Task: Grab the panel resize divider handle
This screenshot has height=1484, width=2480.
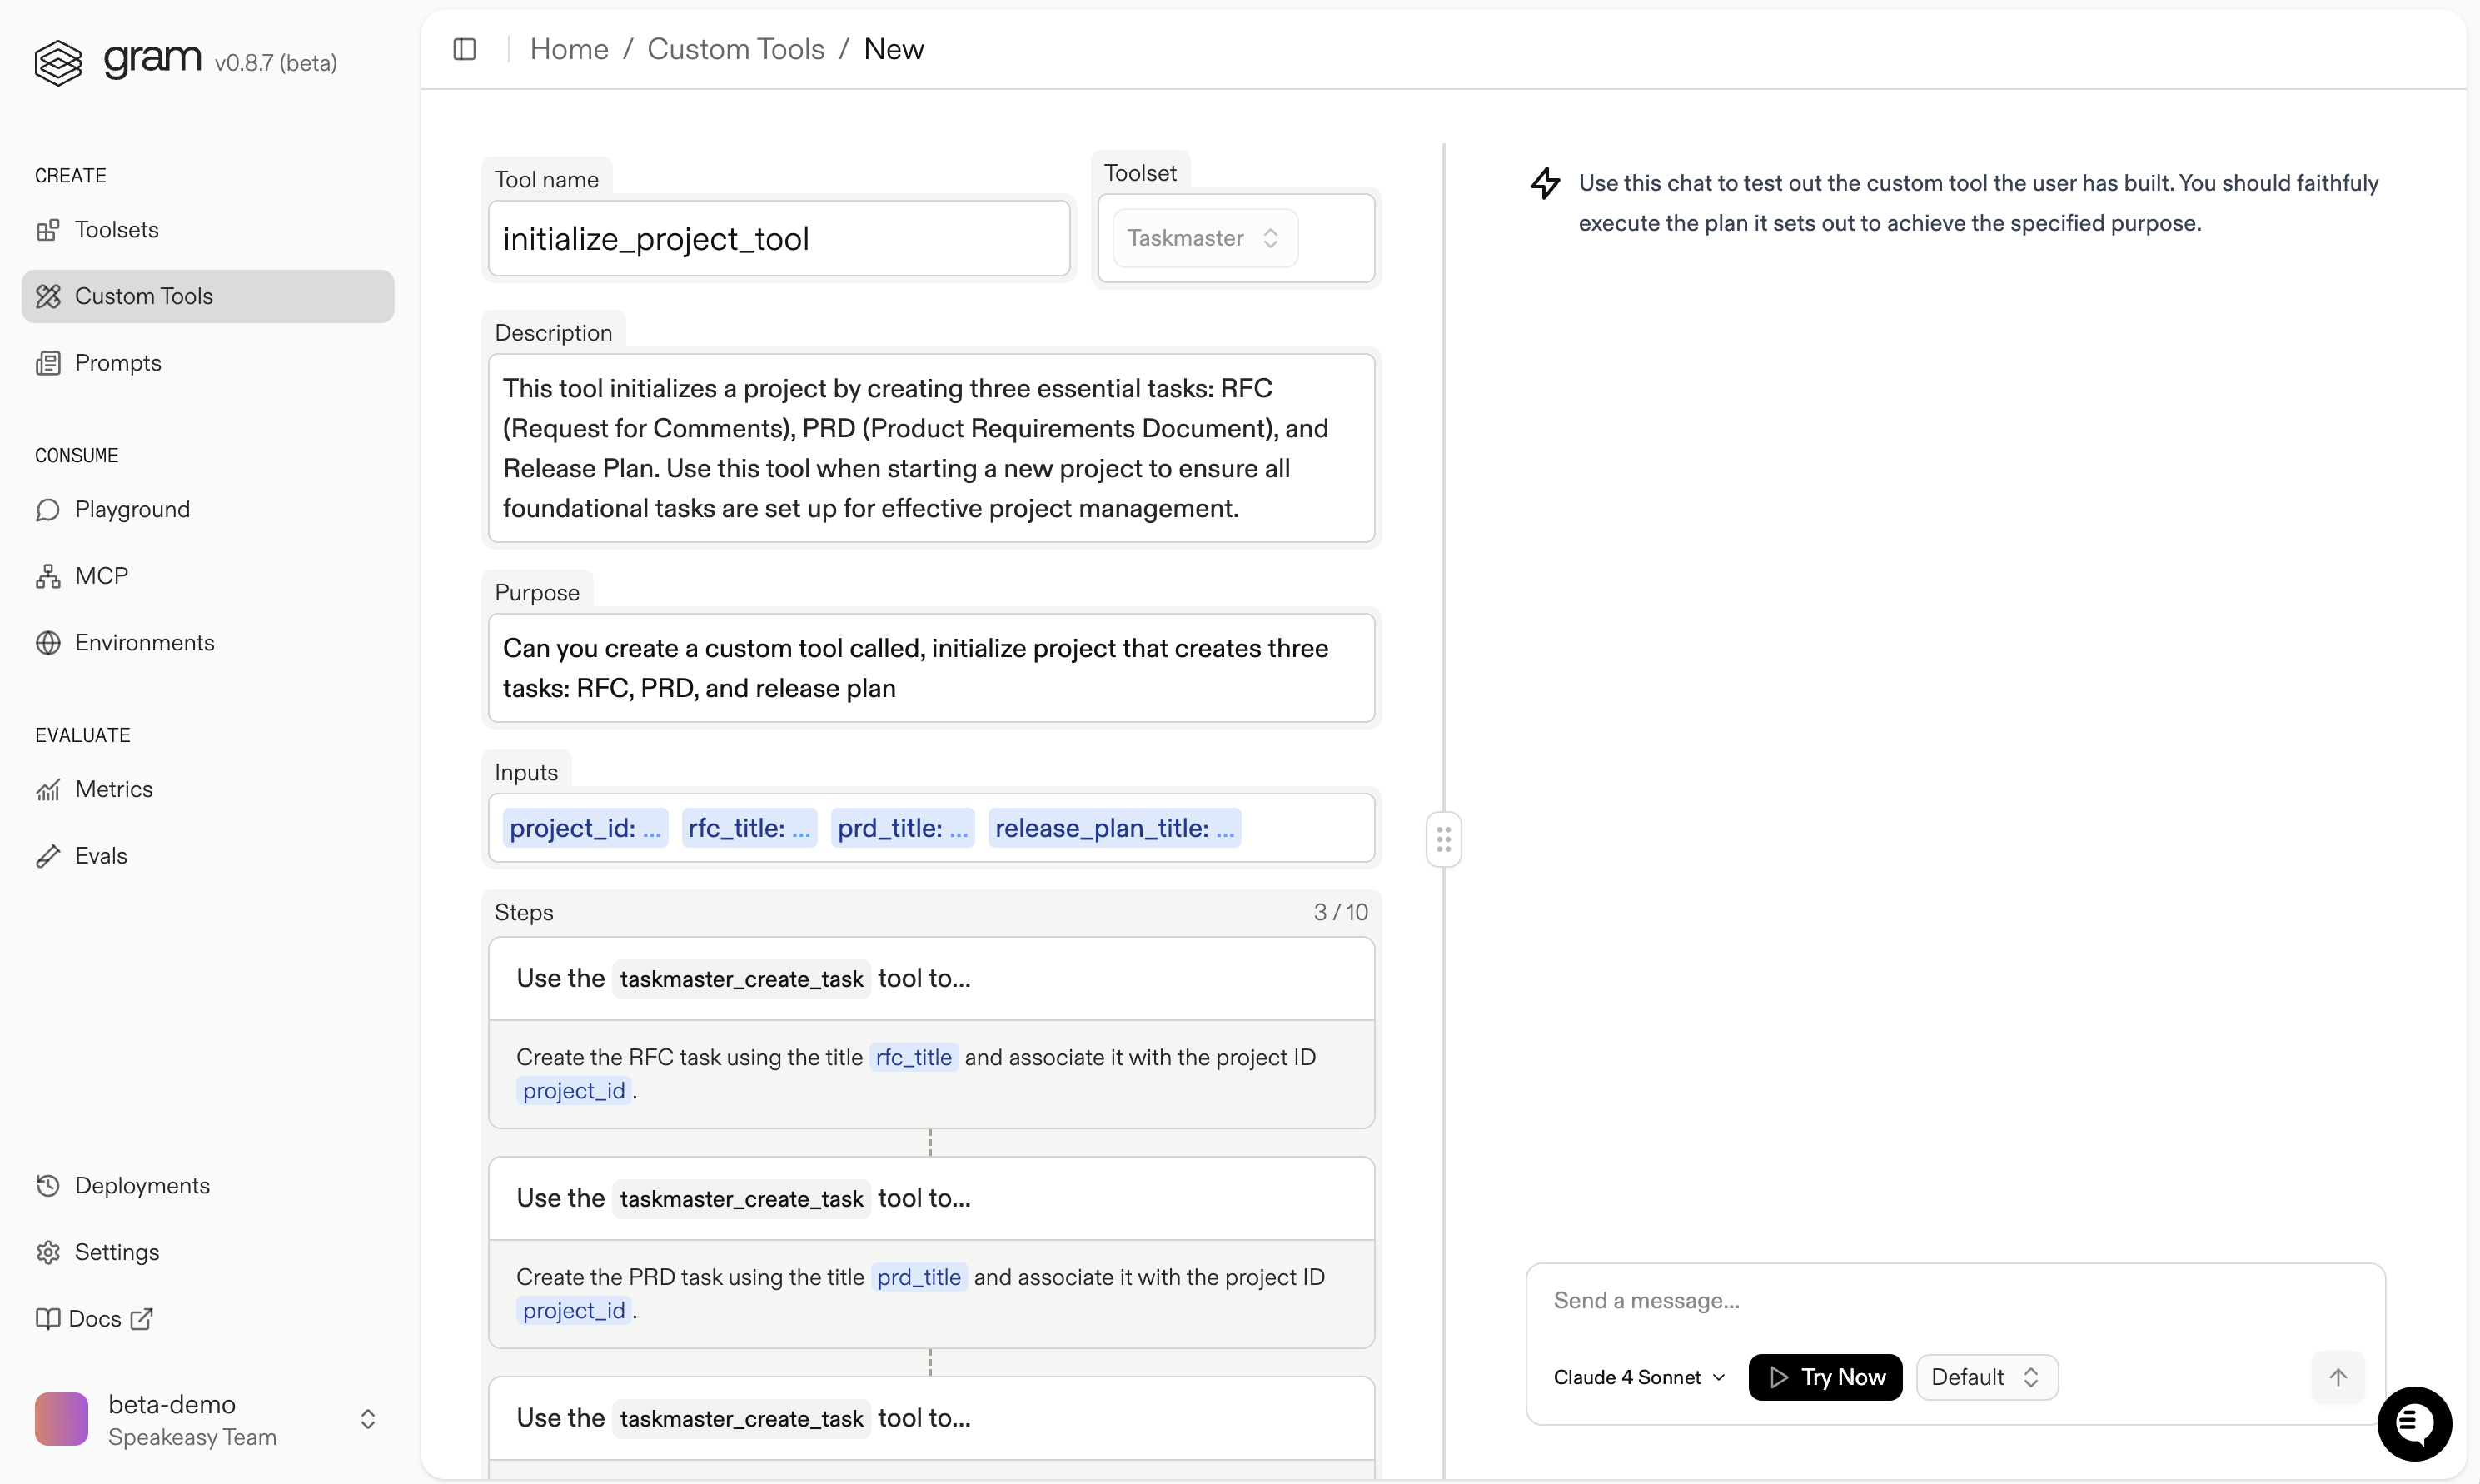Action: (1443, 839)
